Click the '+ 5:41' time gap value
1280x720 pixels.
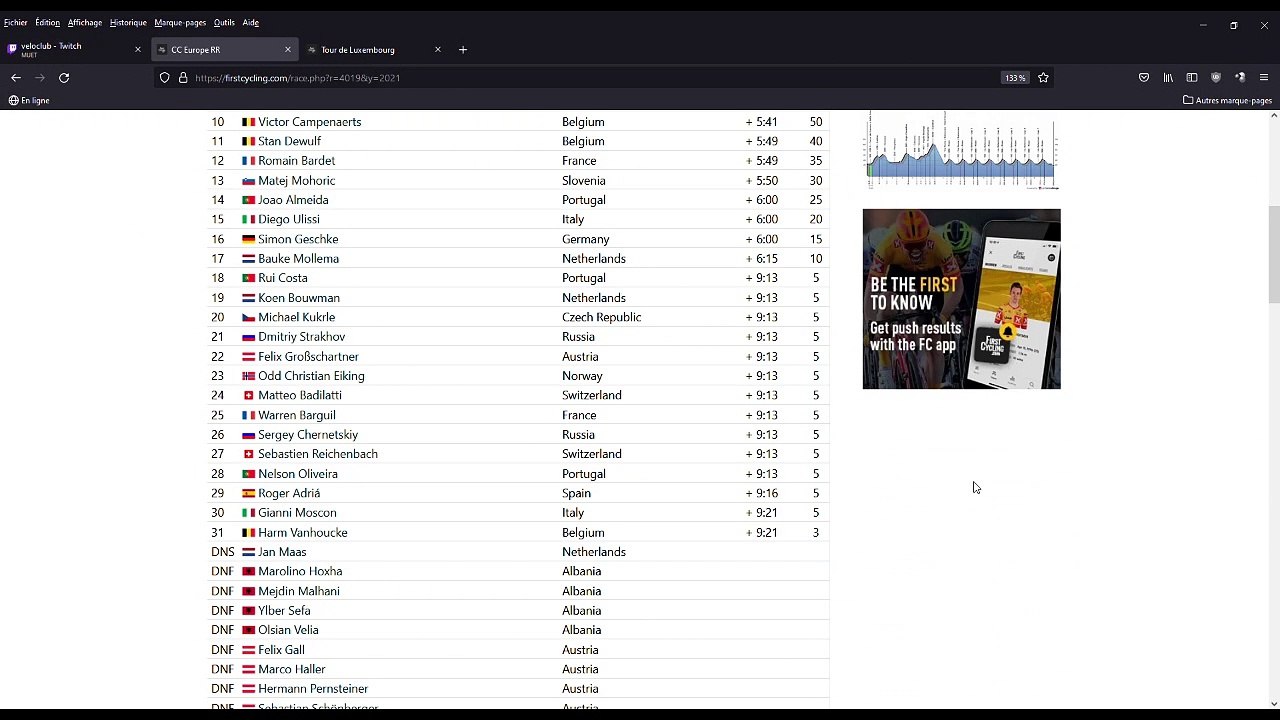(761, 122)
